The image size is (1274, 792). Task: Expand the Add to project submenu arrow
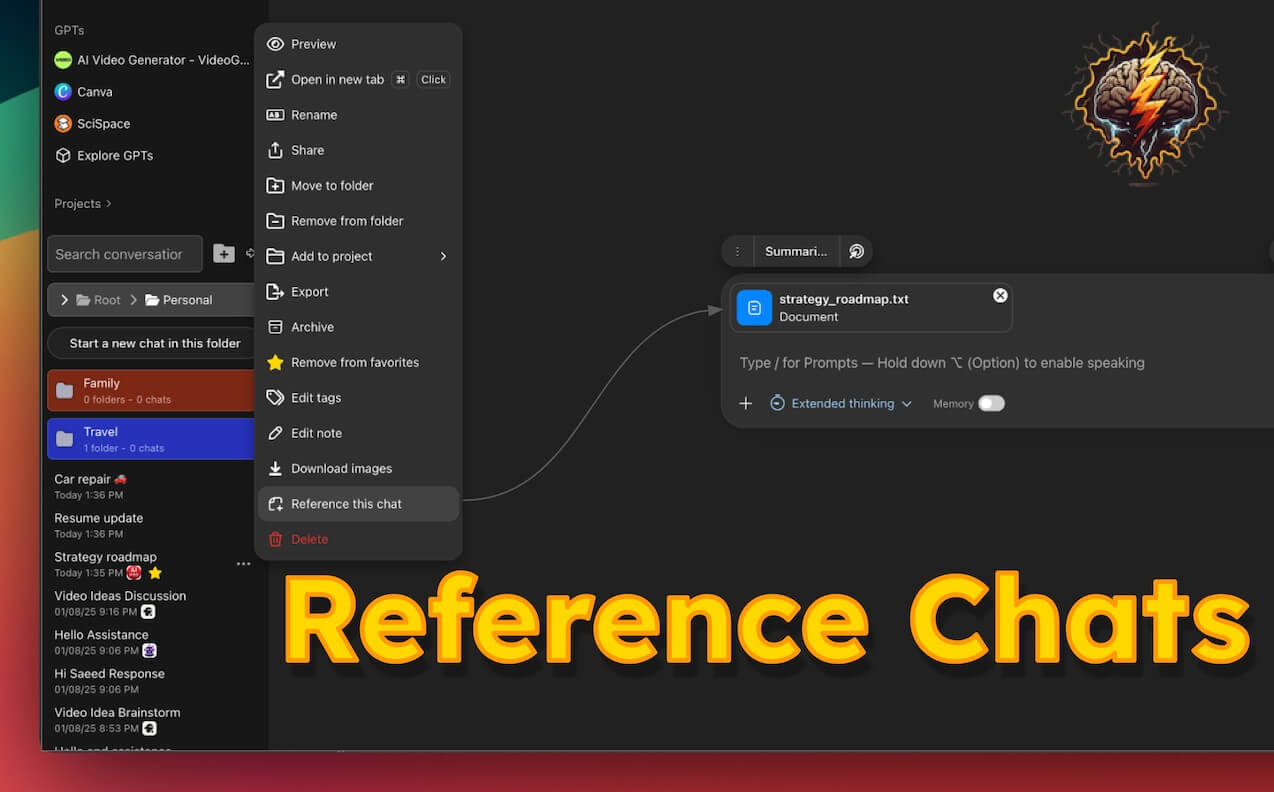coord(443,257)
